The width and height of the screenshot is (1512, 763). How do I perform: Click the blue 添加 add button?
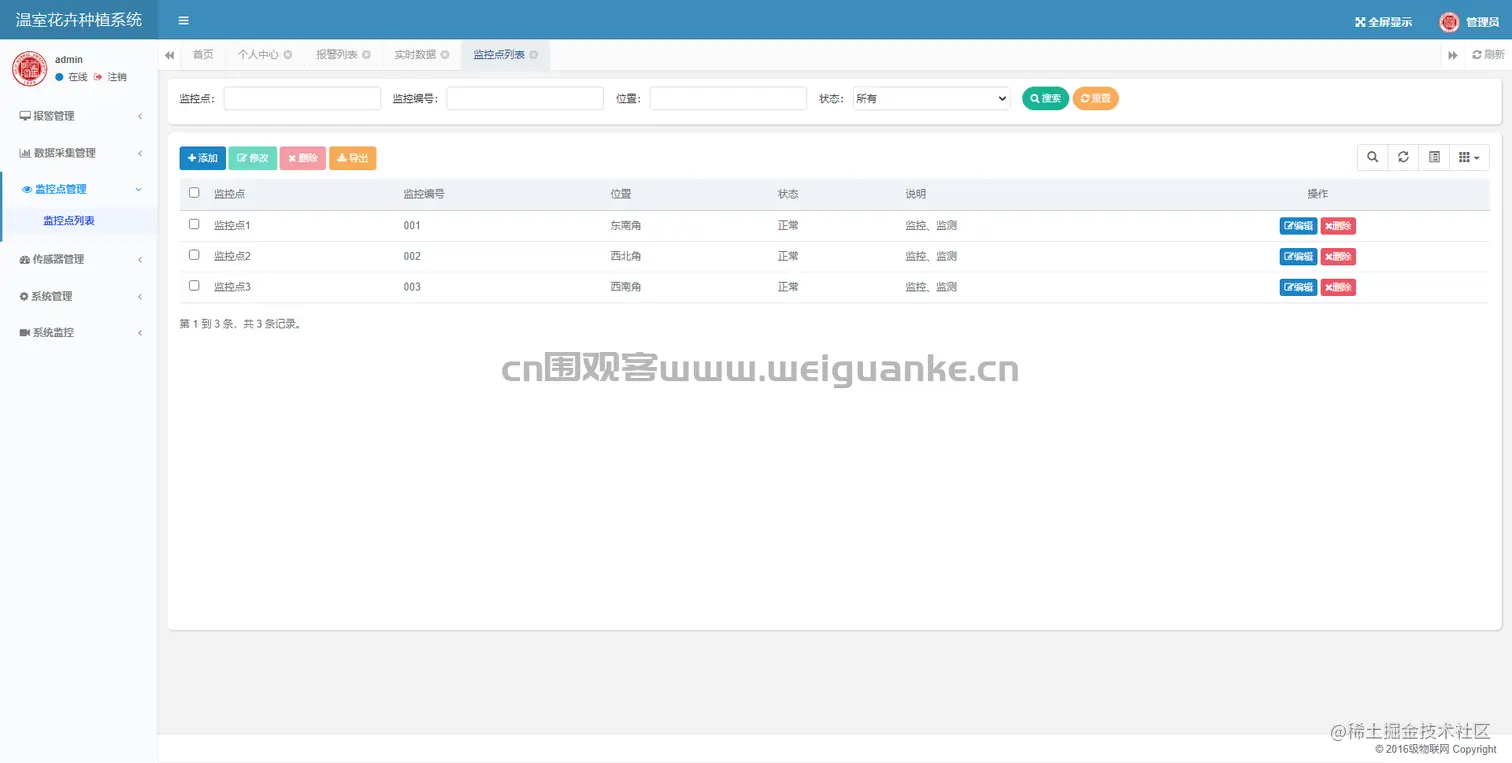(203, 158)
